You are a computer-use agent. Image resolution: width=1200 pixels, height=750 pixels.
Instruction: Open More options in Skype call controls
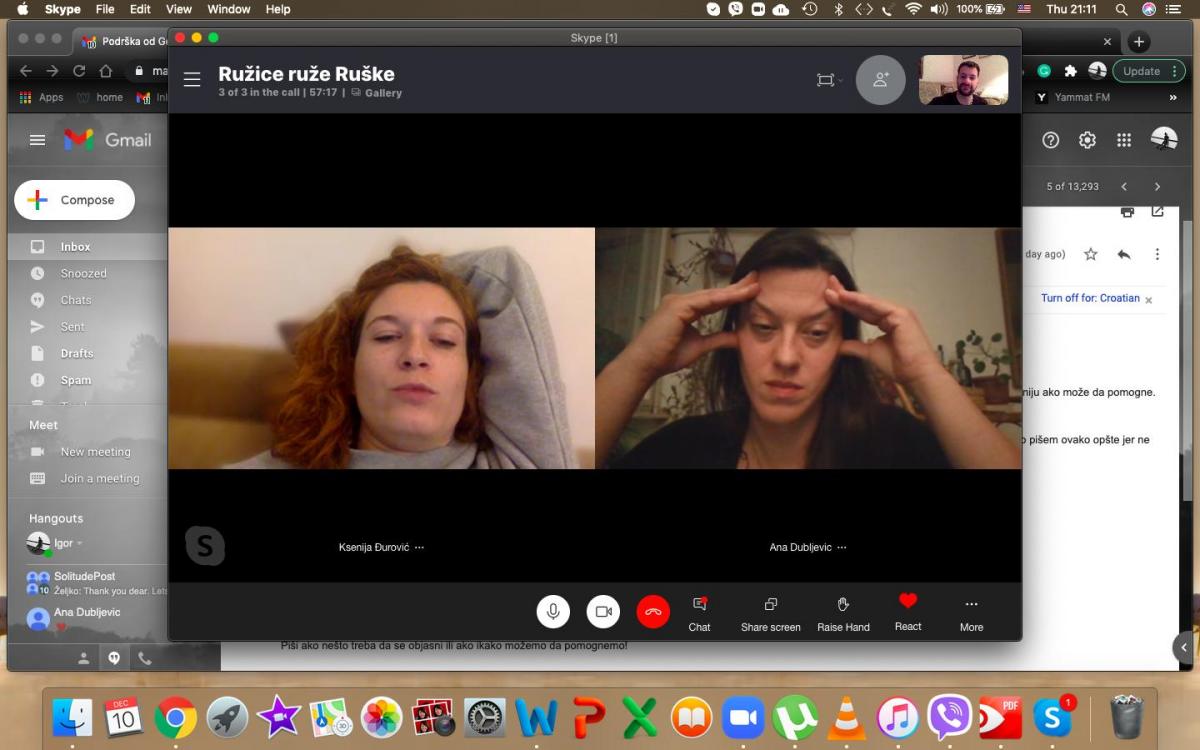point(971,614)
